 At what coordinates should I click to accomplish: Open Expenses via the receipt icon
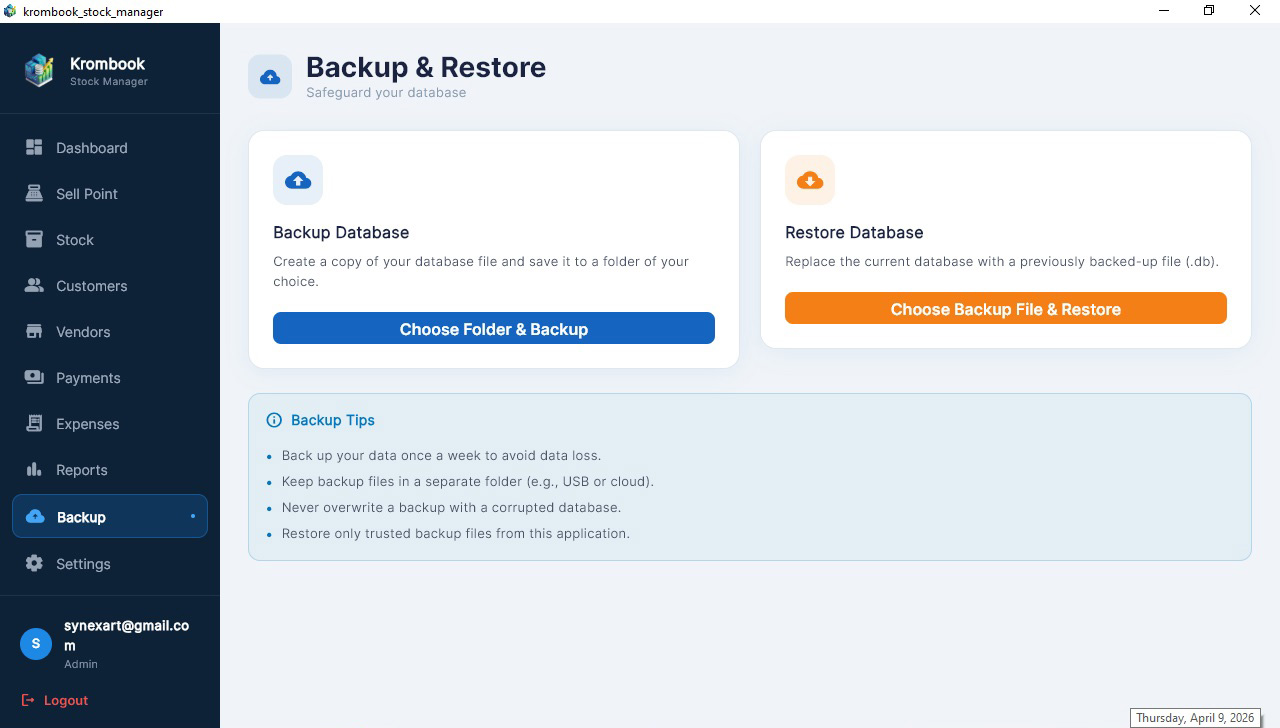[x=33, y=423]
